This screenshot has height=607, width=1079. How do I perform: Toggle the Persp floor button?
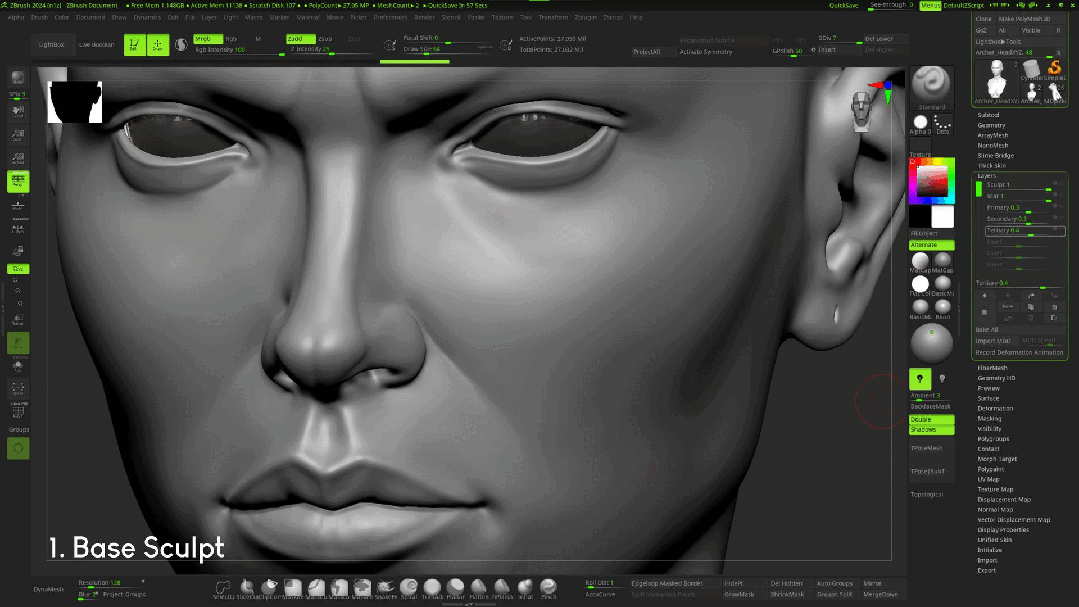click(18, 182)
